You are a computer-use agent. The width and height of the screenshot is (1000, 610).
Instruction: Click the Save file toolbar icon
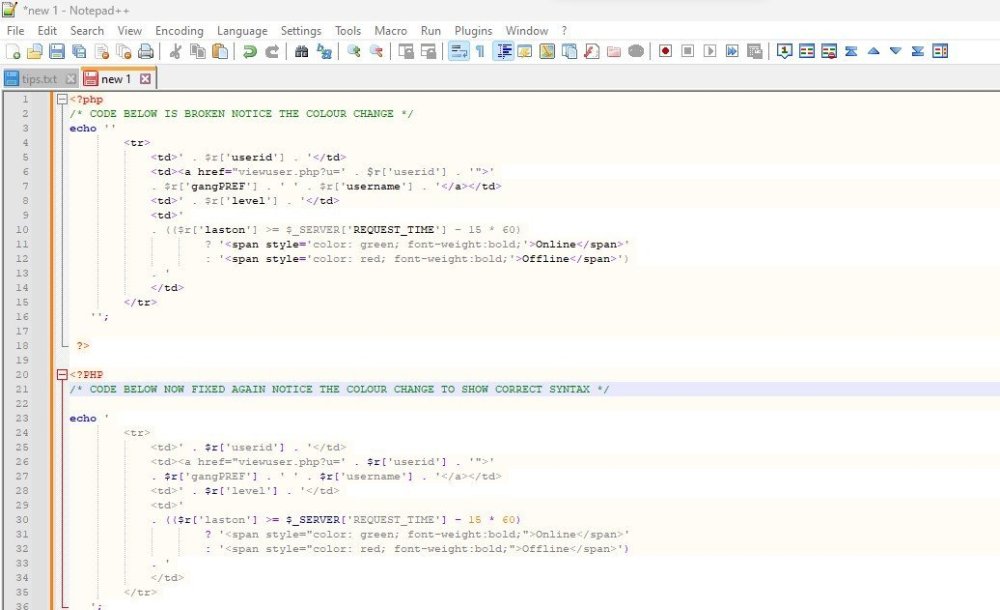pos(57,52)
